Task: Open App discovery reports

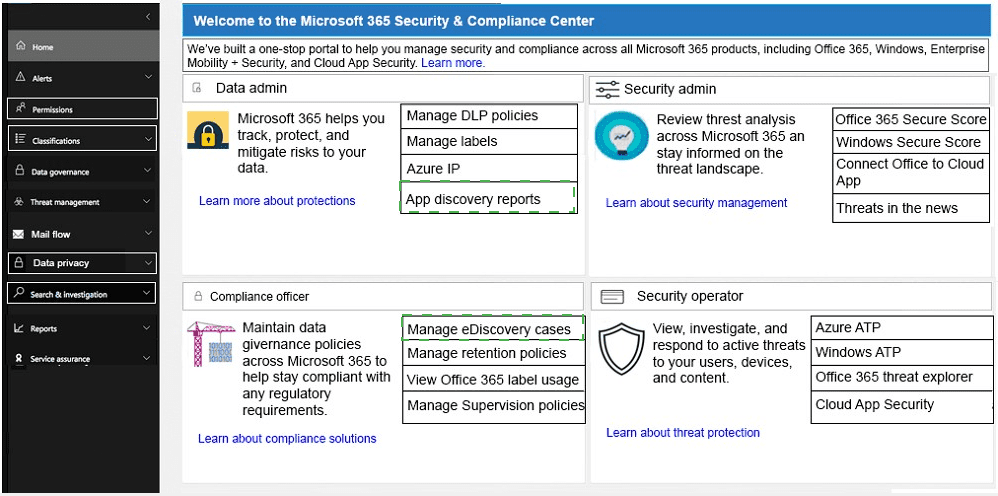Action: click(x=488, y=199)
